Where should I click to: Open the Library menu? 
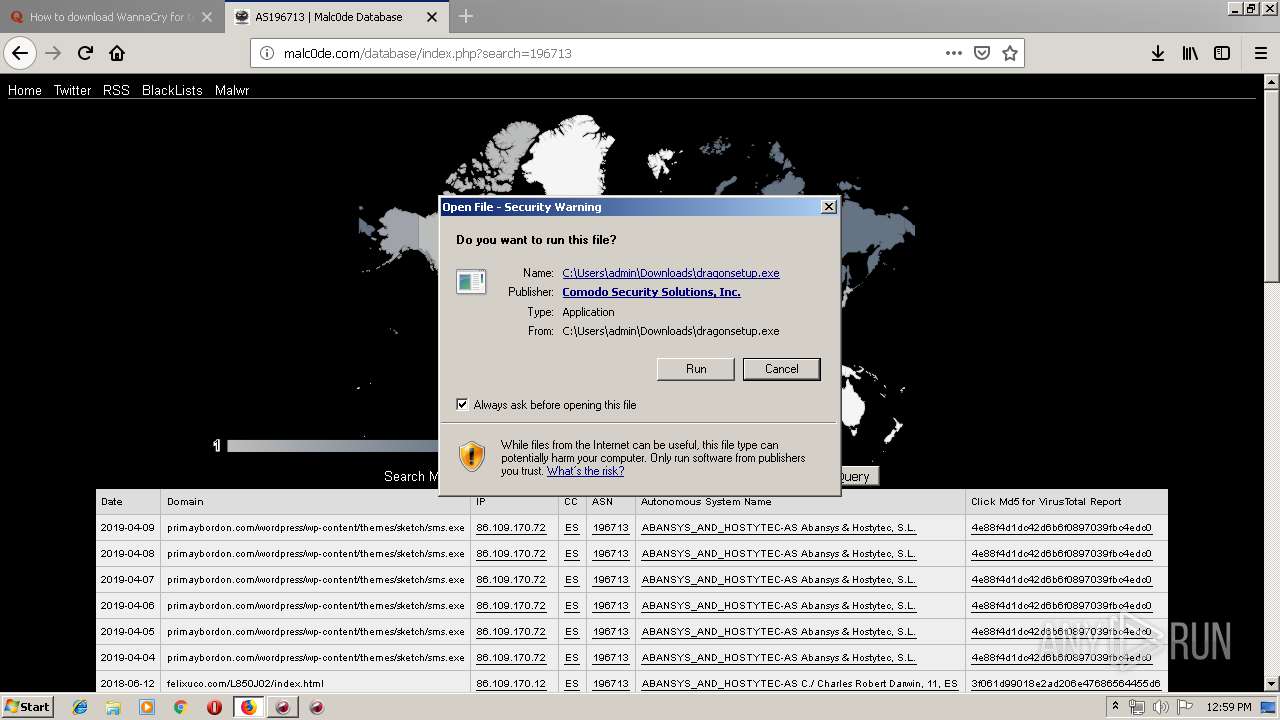click(x=1190, y=53)
